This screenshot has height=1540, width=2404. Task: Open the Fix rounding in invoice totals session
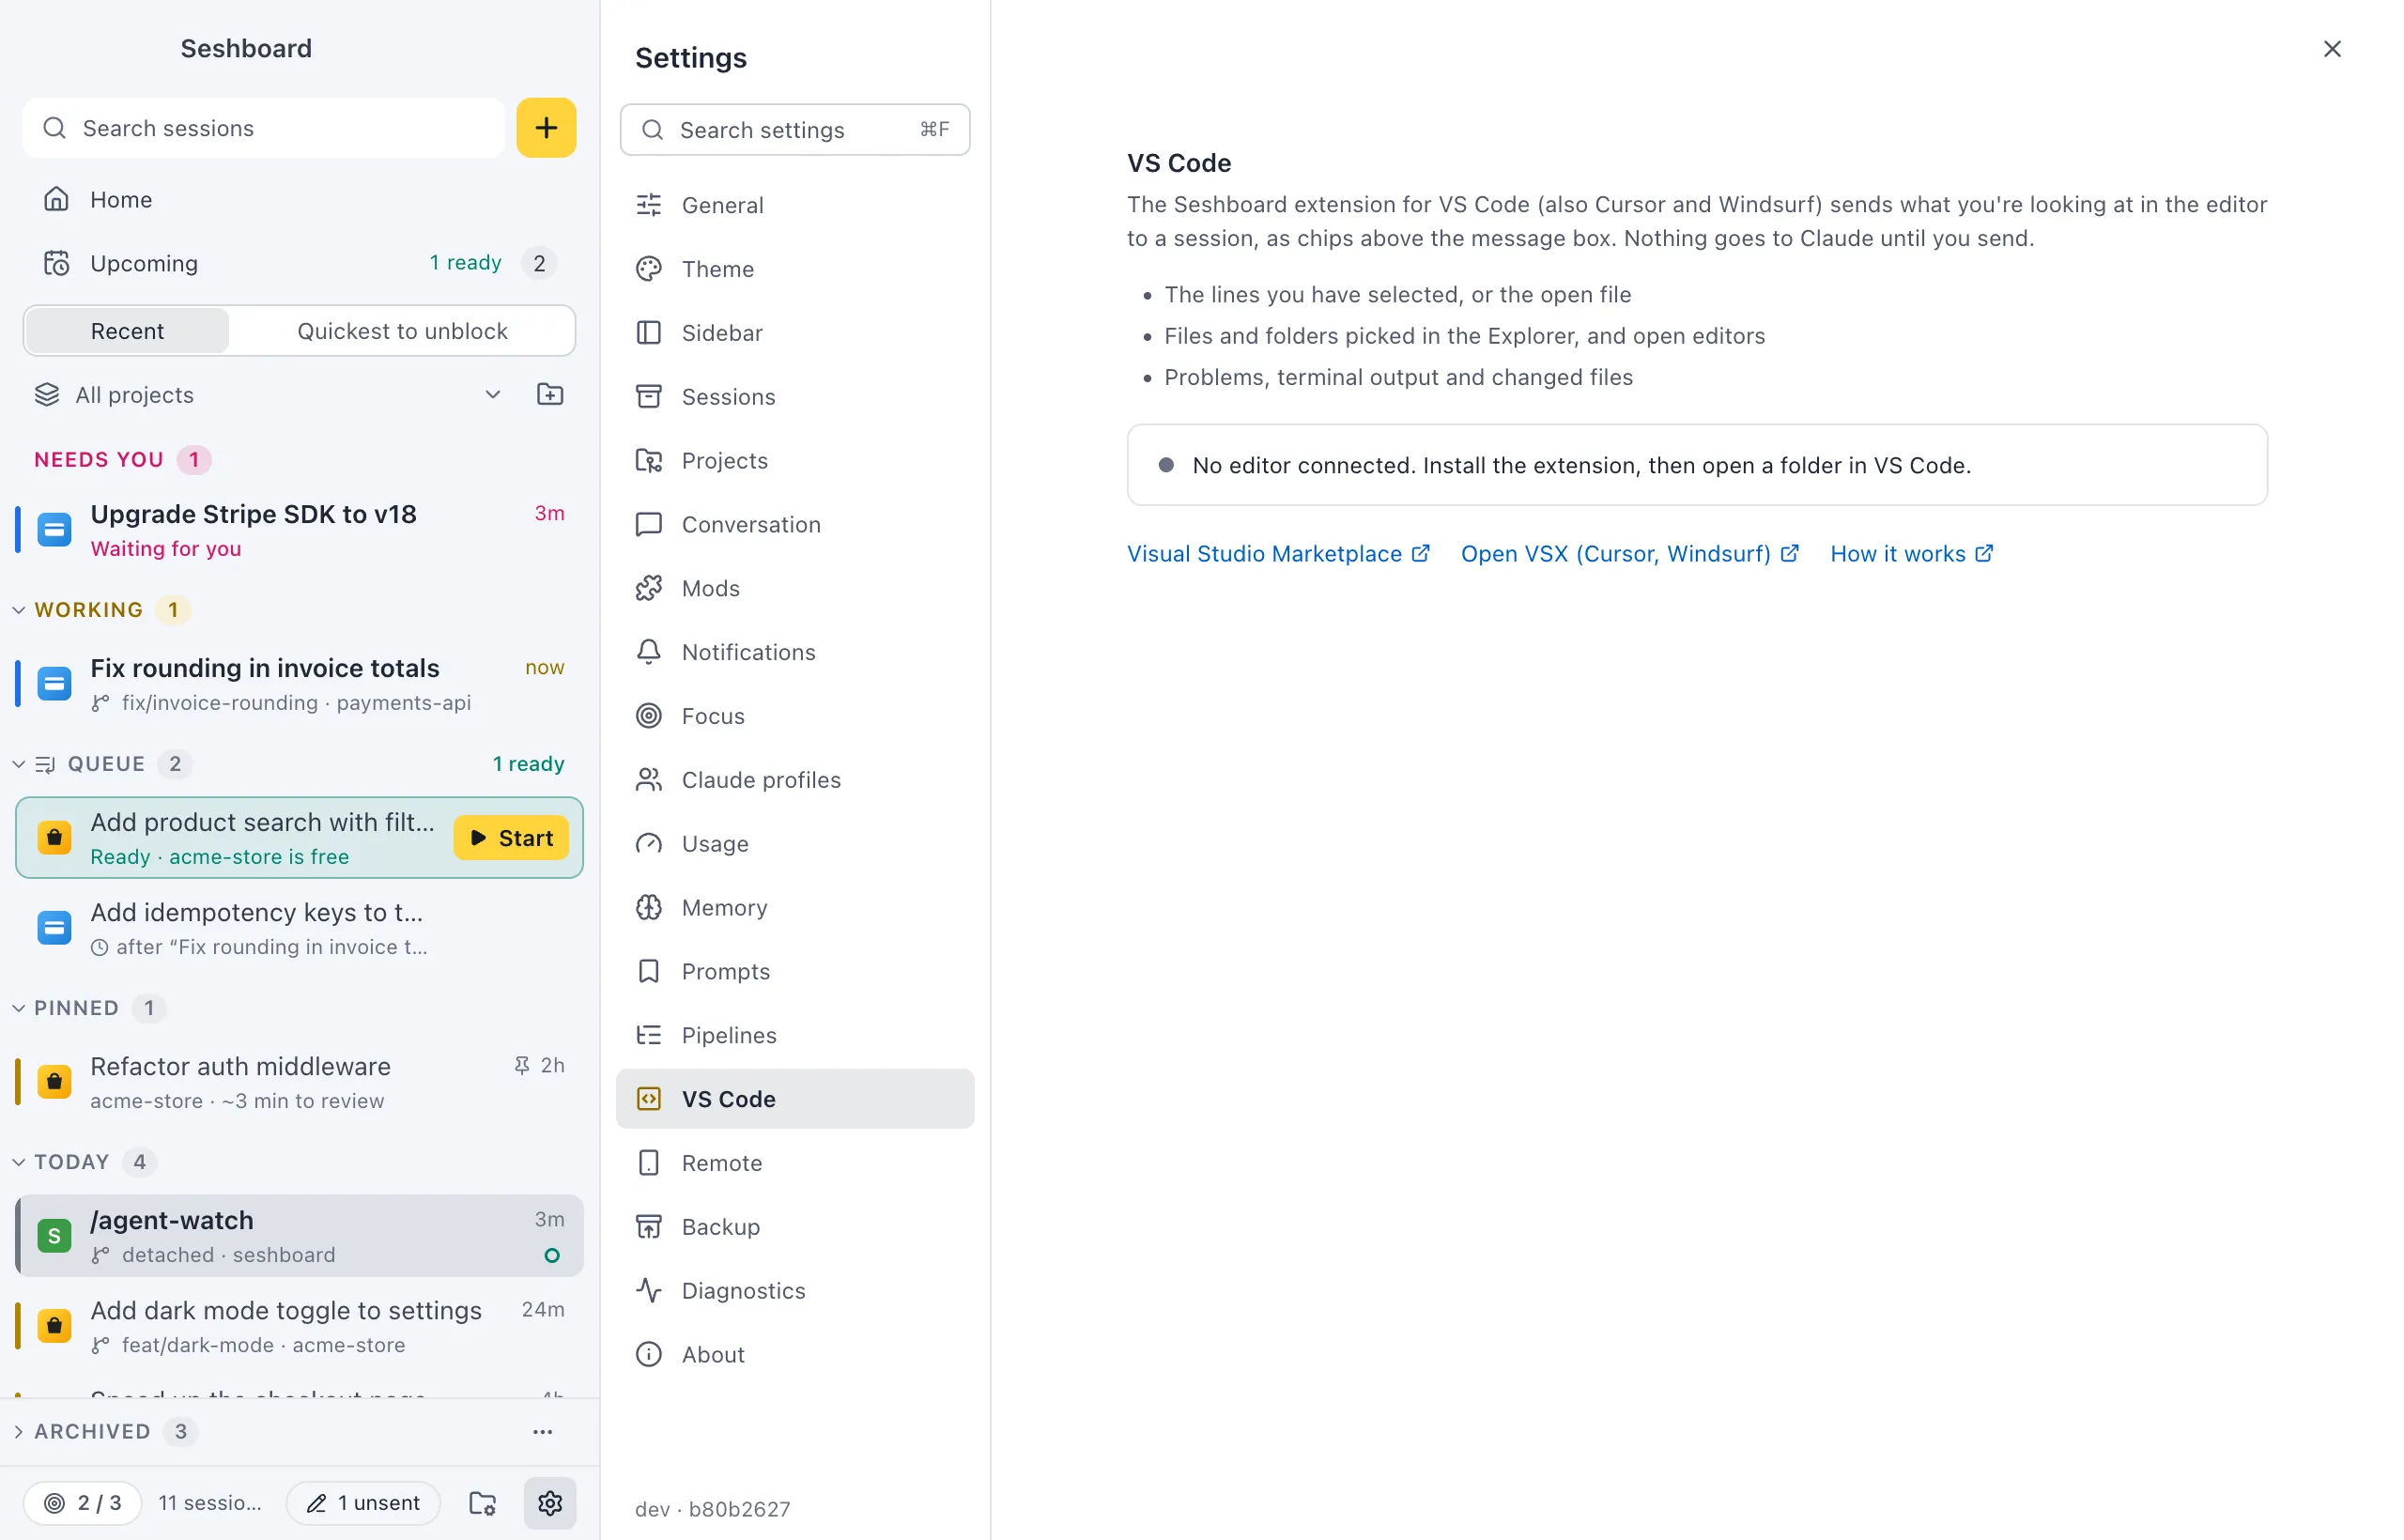[x=299, y=684]
